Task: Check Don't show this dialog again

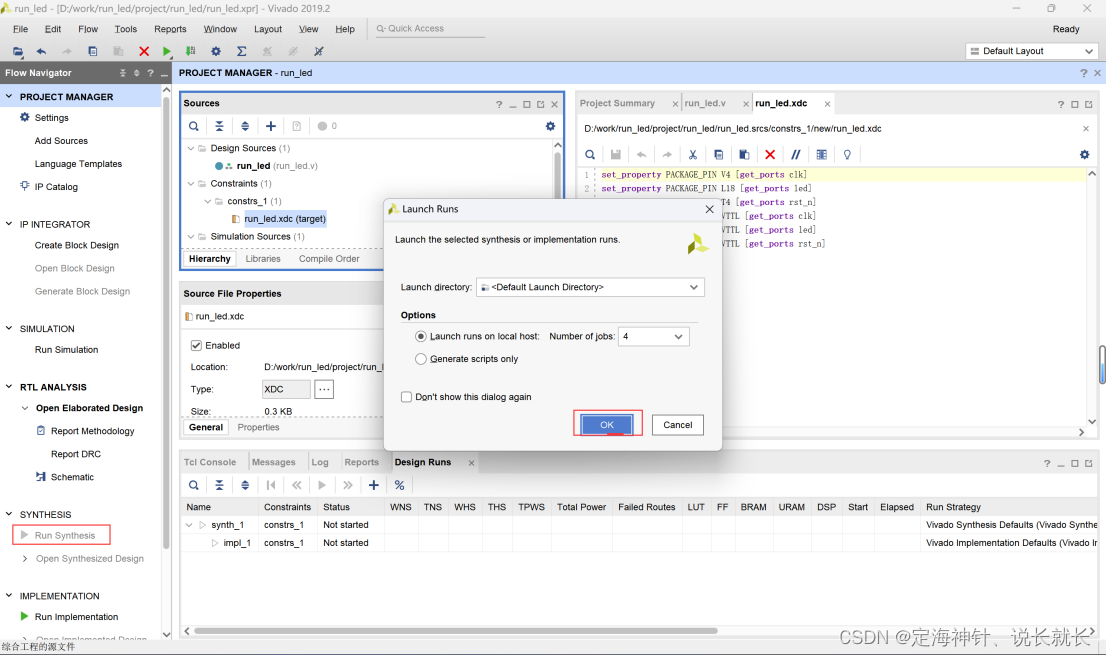Action: (x=406, y=397)
